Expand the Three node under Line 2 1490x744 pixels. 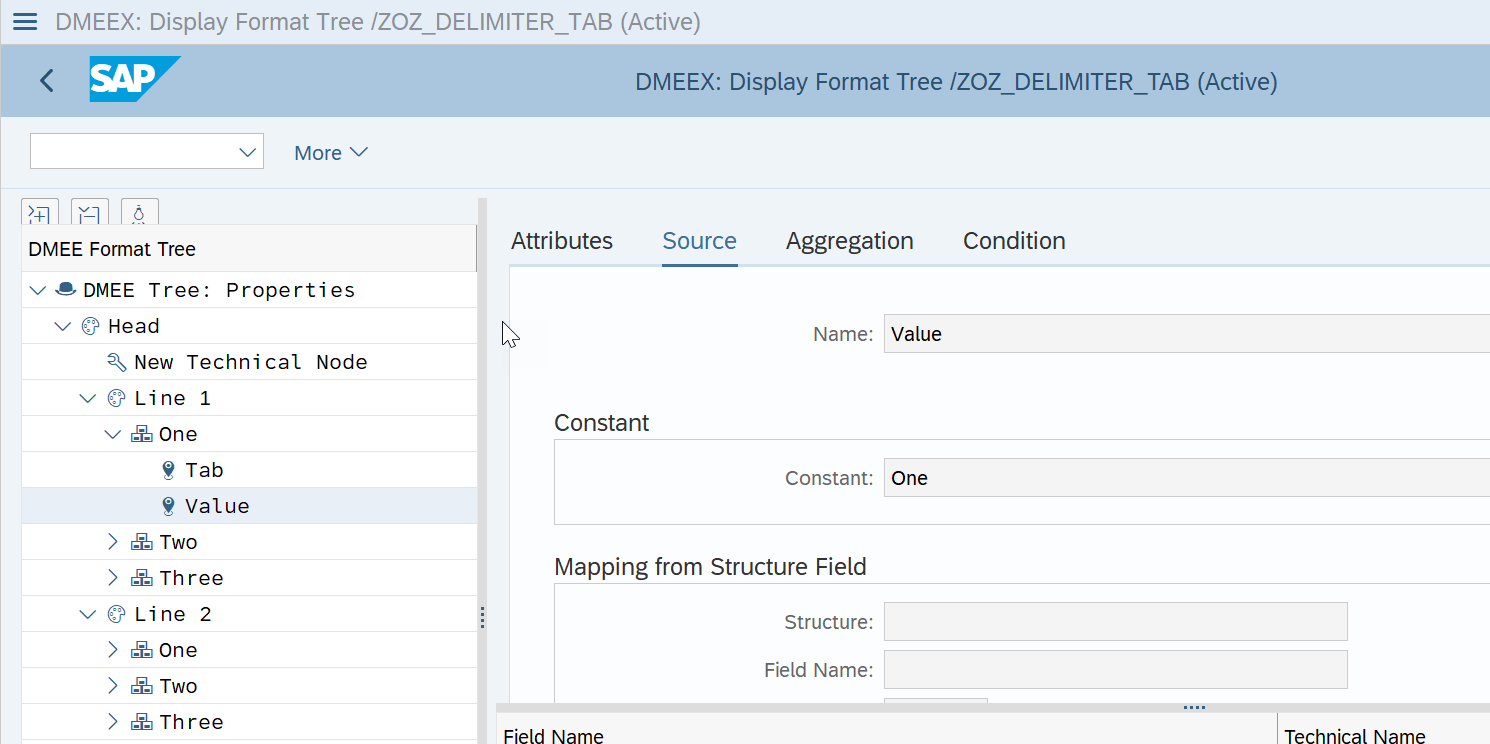point(113,722)
